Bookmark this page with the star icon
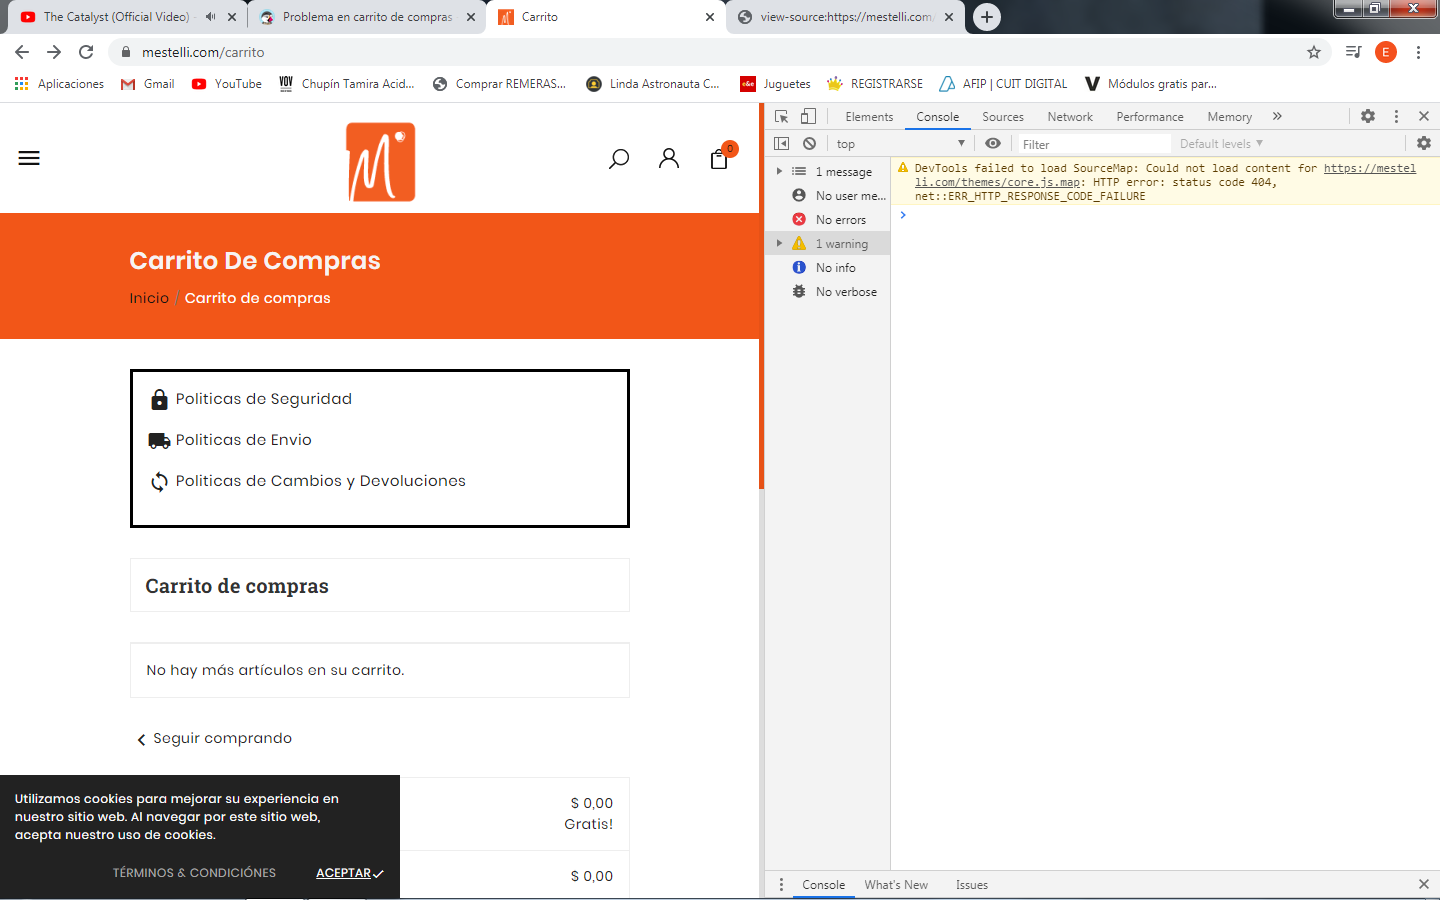The height and width of the screenshot is (900, 1440). 1314,52
